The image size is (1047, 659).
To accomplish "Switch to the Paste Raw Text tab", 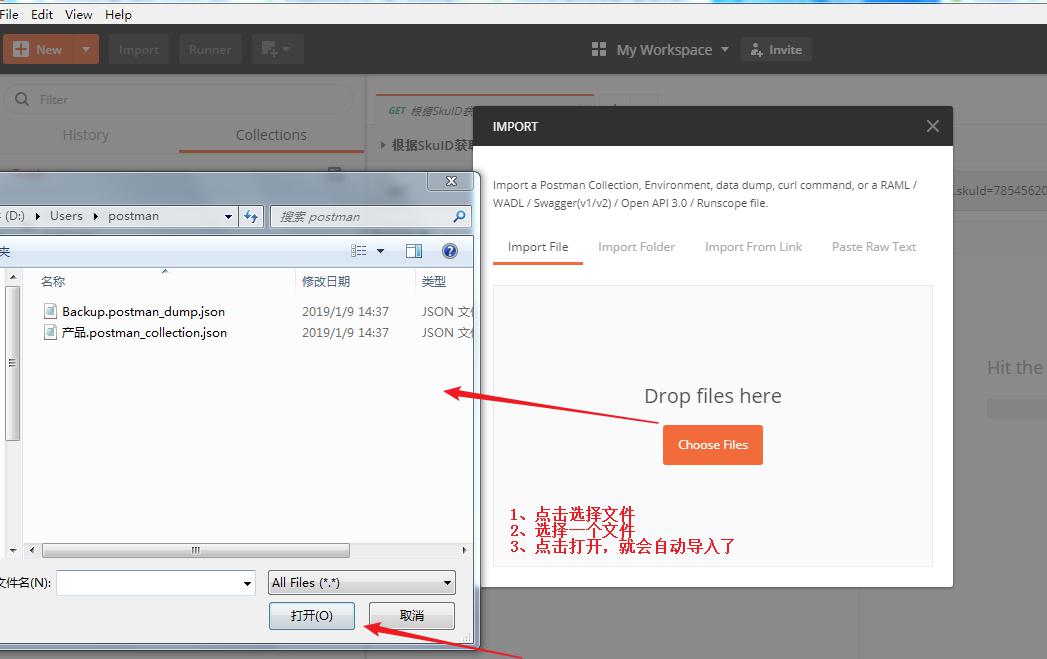I will point(873,247).
